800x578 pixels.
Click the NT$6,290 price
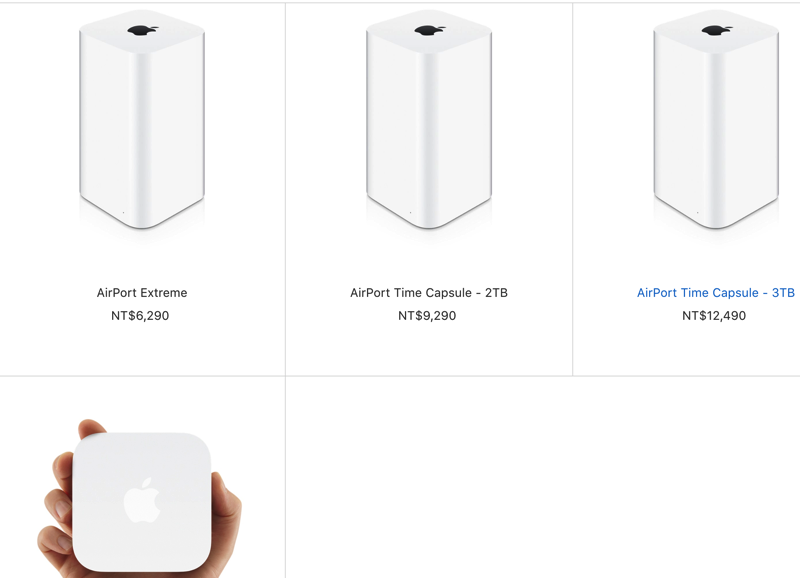140,316
